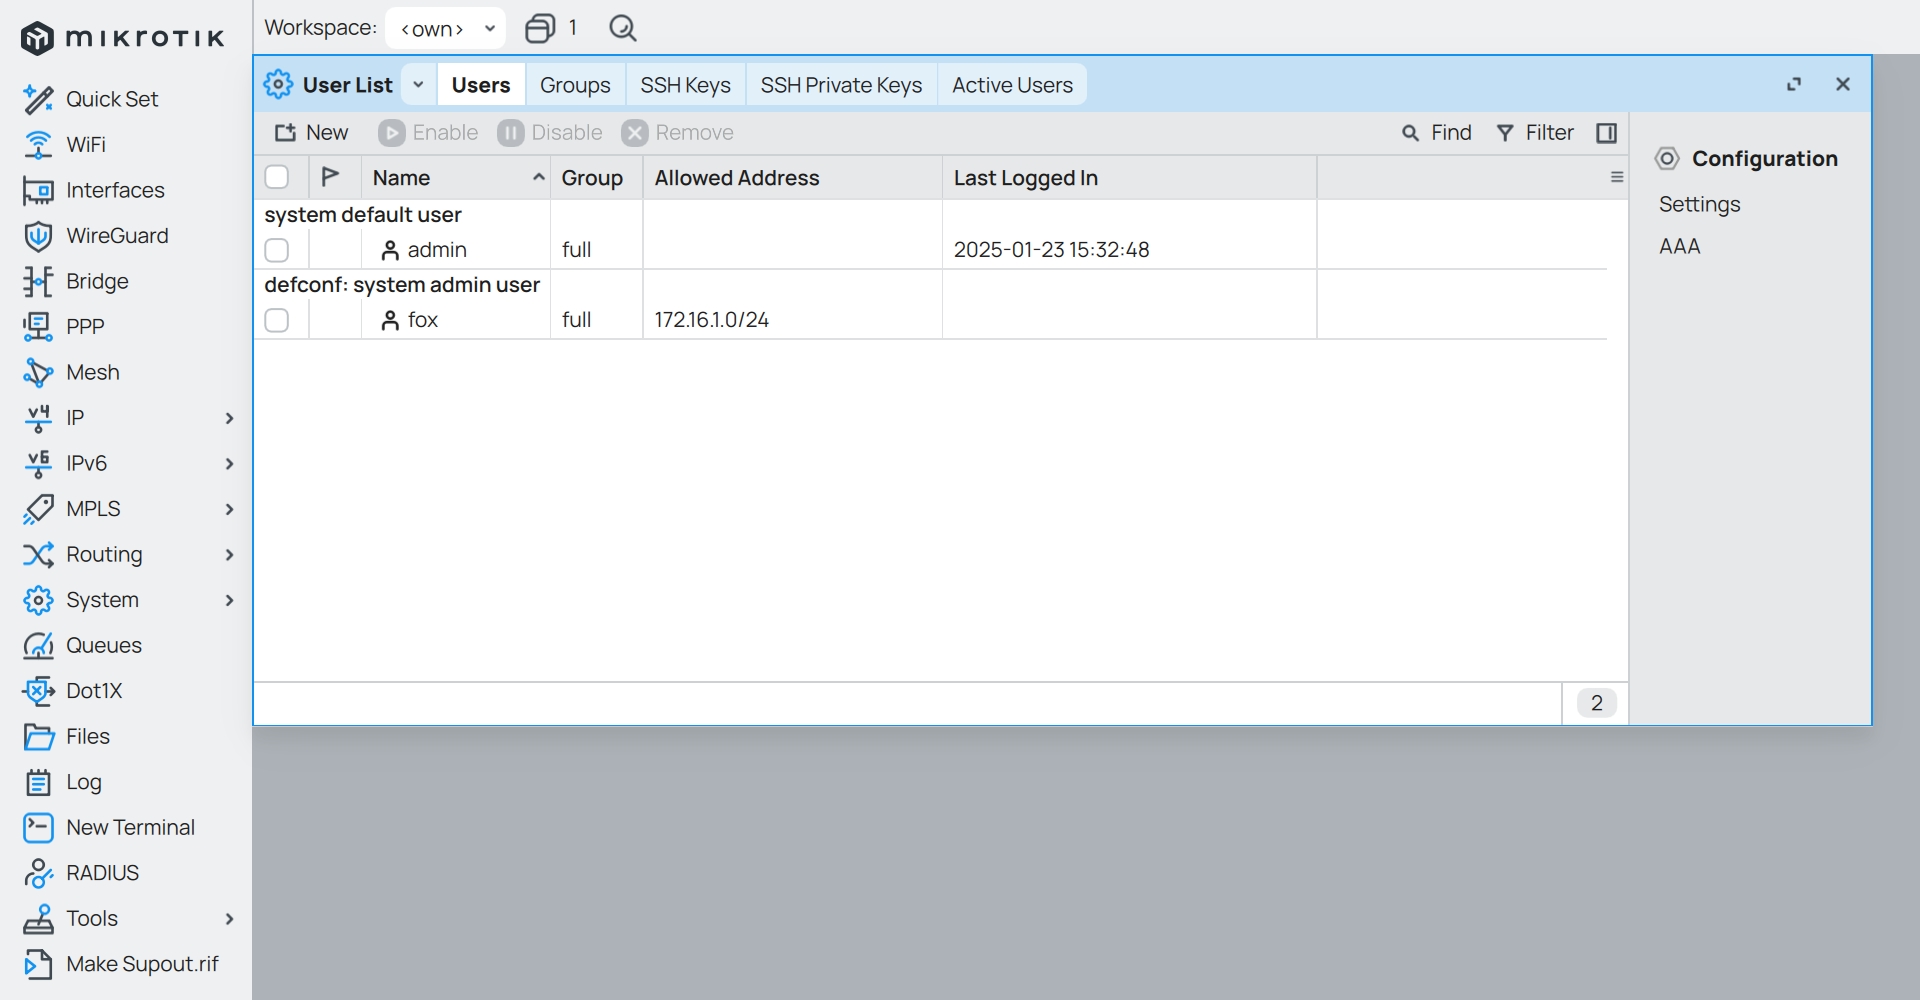
Task: Check the box for the fox user
Action: (x=277, y=320)
